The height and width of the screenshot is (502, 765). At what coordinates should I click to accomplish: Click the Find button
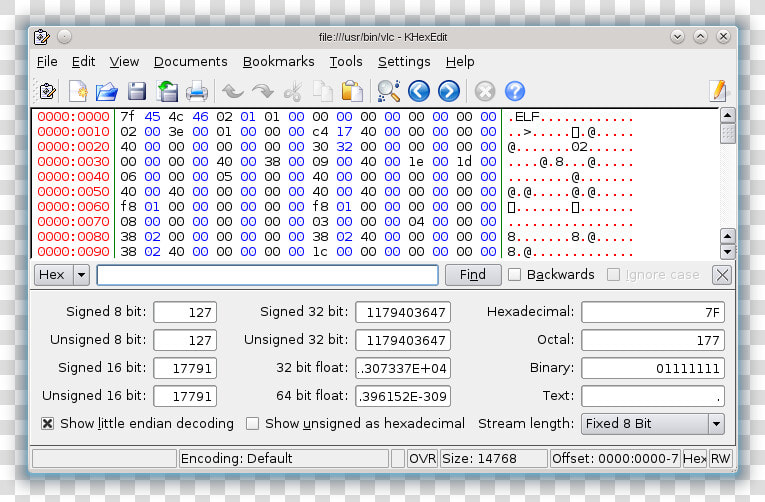[x=473, y=275]
